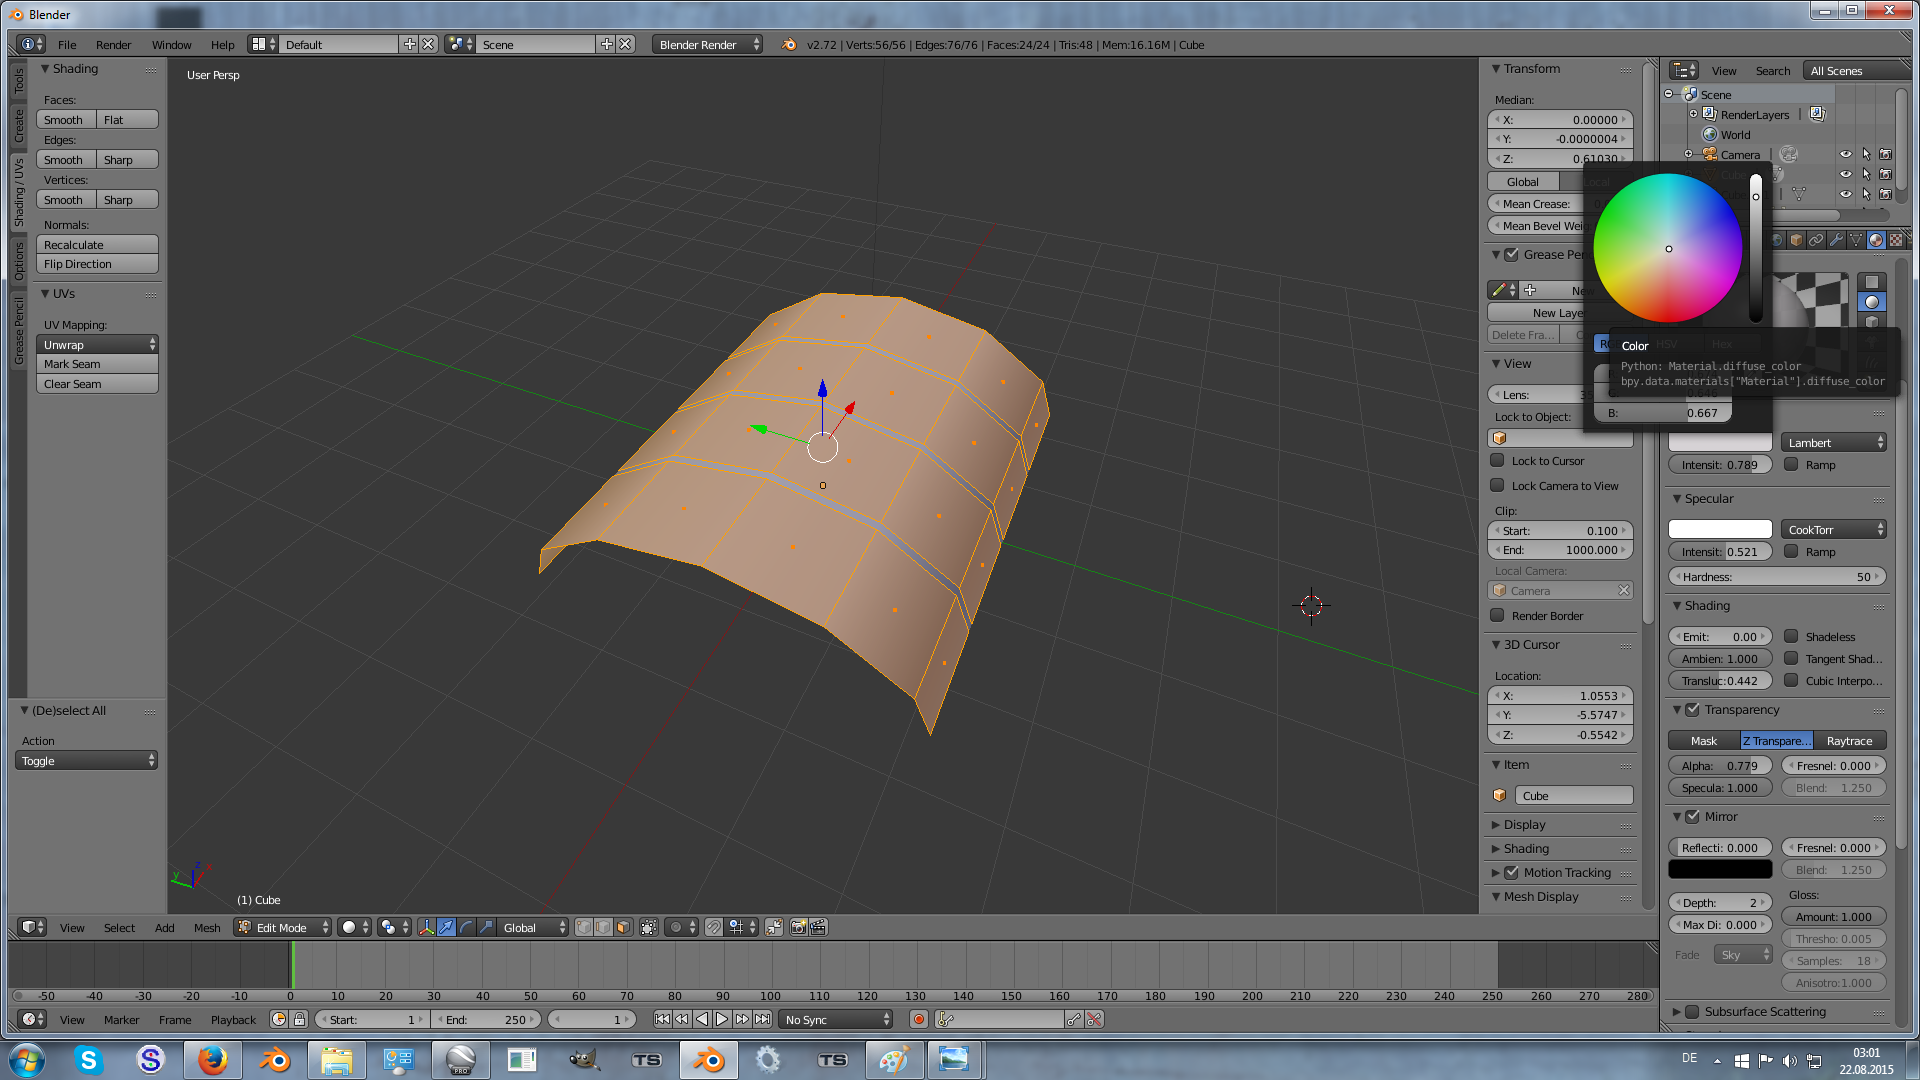Click the translate manipulator arrow icon
The image size is (1920, 1080).
(x=446, y=928)
